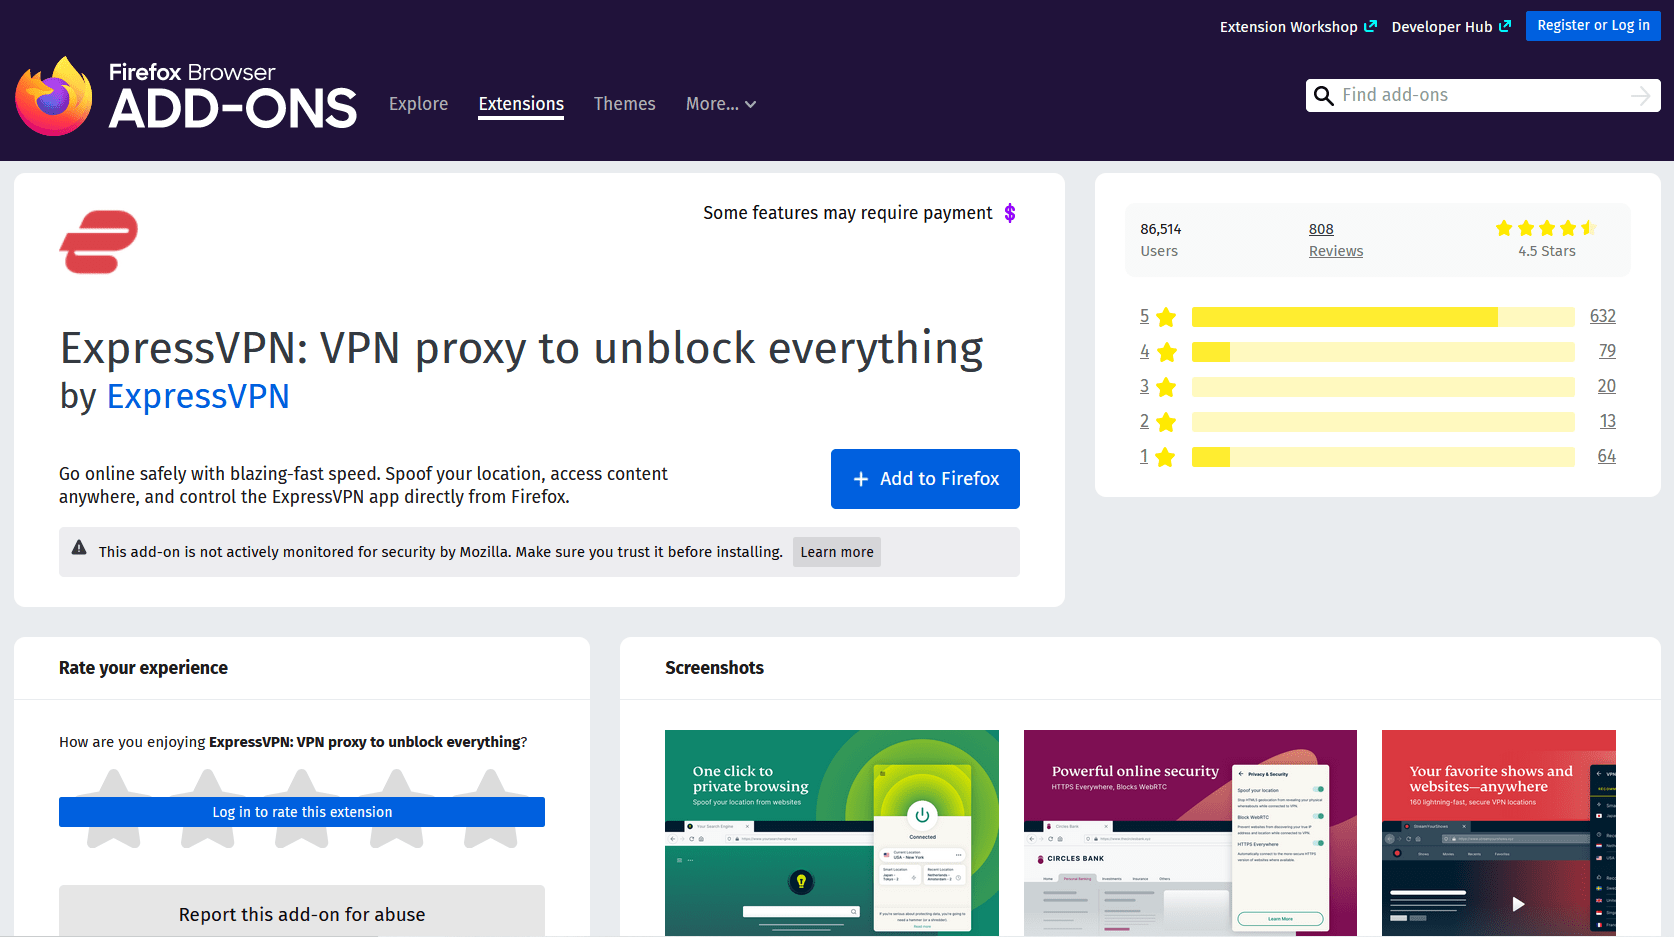Click the star icon beside rating 4
Viewport: 1674px width, 937px height.
[1165, 352]
